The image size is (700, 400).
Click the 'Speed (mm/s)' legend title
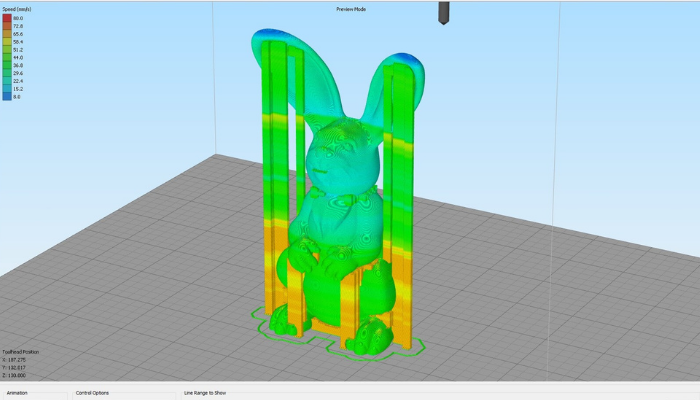coord(17,9)
